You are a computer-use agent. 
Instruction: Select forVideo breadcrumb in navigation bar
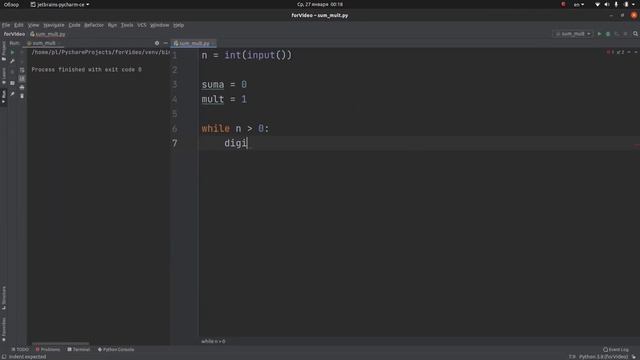(x=14, y=34)
